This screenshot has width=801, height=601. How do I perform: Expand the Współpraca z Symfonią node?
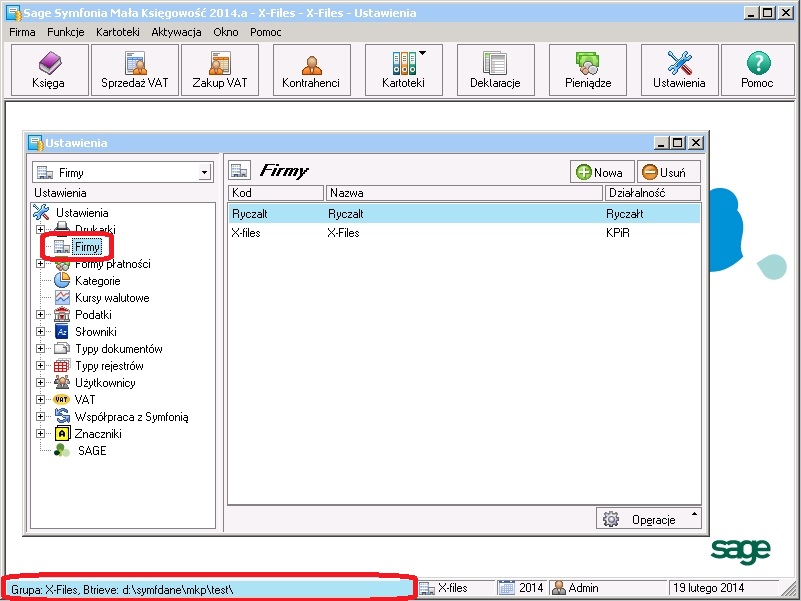[x=40, y=417]
